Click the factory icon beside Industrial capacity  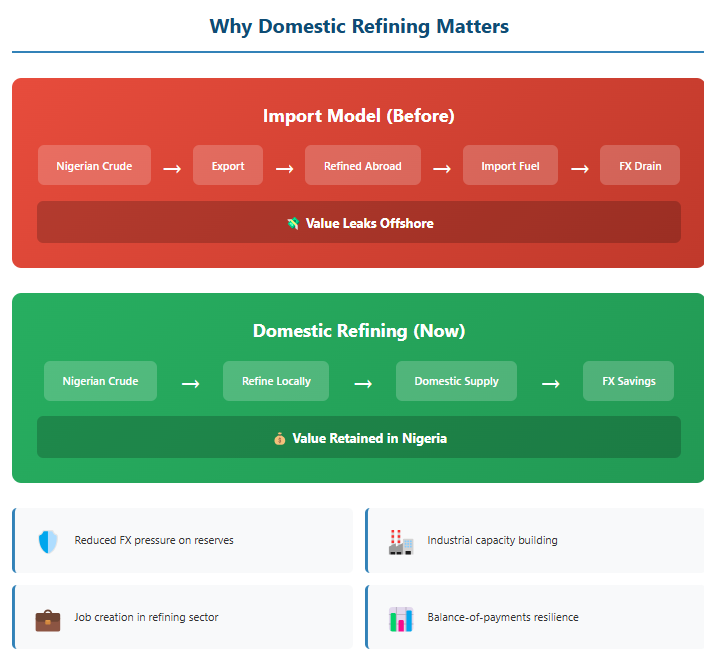tap(401, 541)
